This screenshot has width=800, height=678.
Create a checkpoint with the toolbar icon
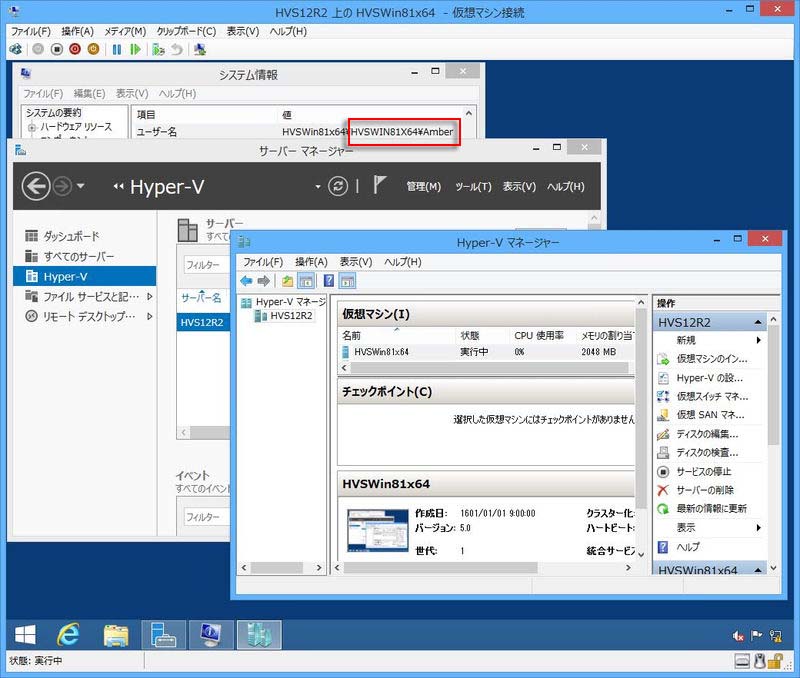pyautogui.click(x=159, y=49)
